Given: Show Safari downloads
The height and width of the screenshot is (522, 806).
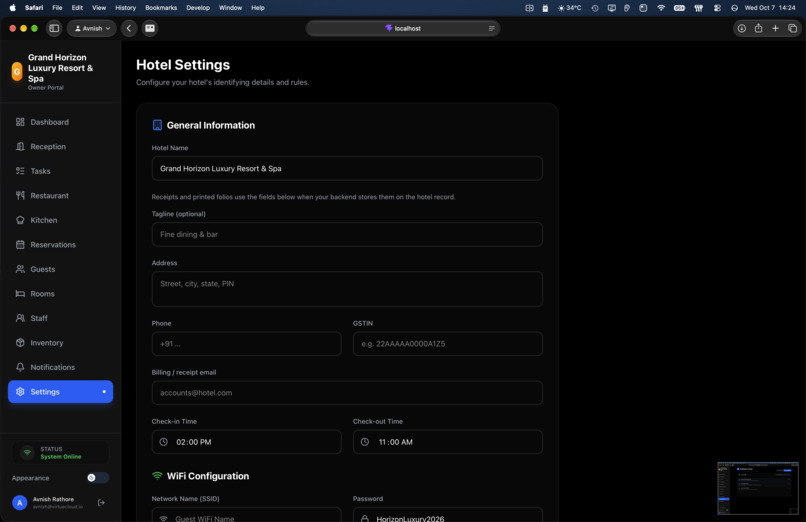Looking at the screenshot, I should (x=742, y=28).
